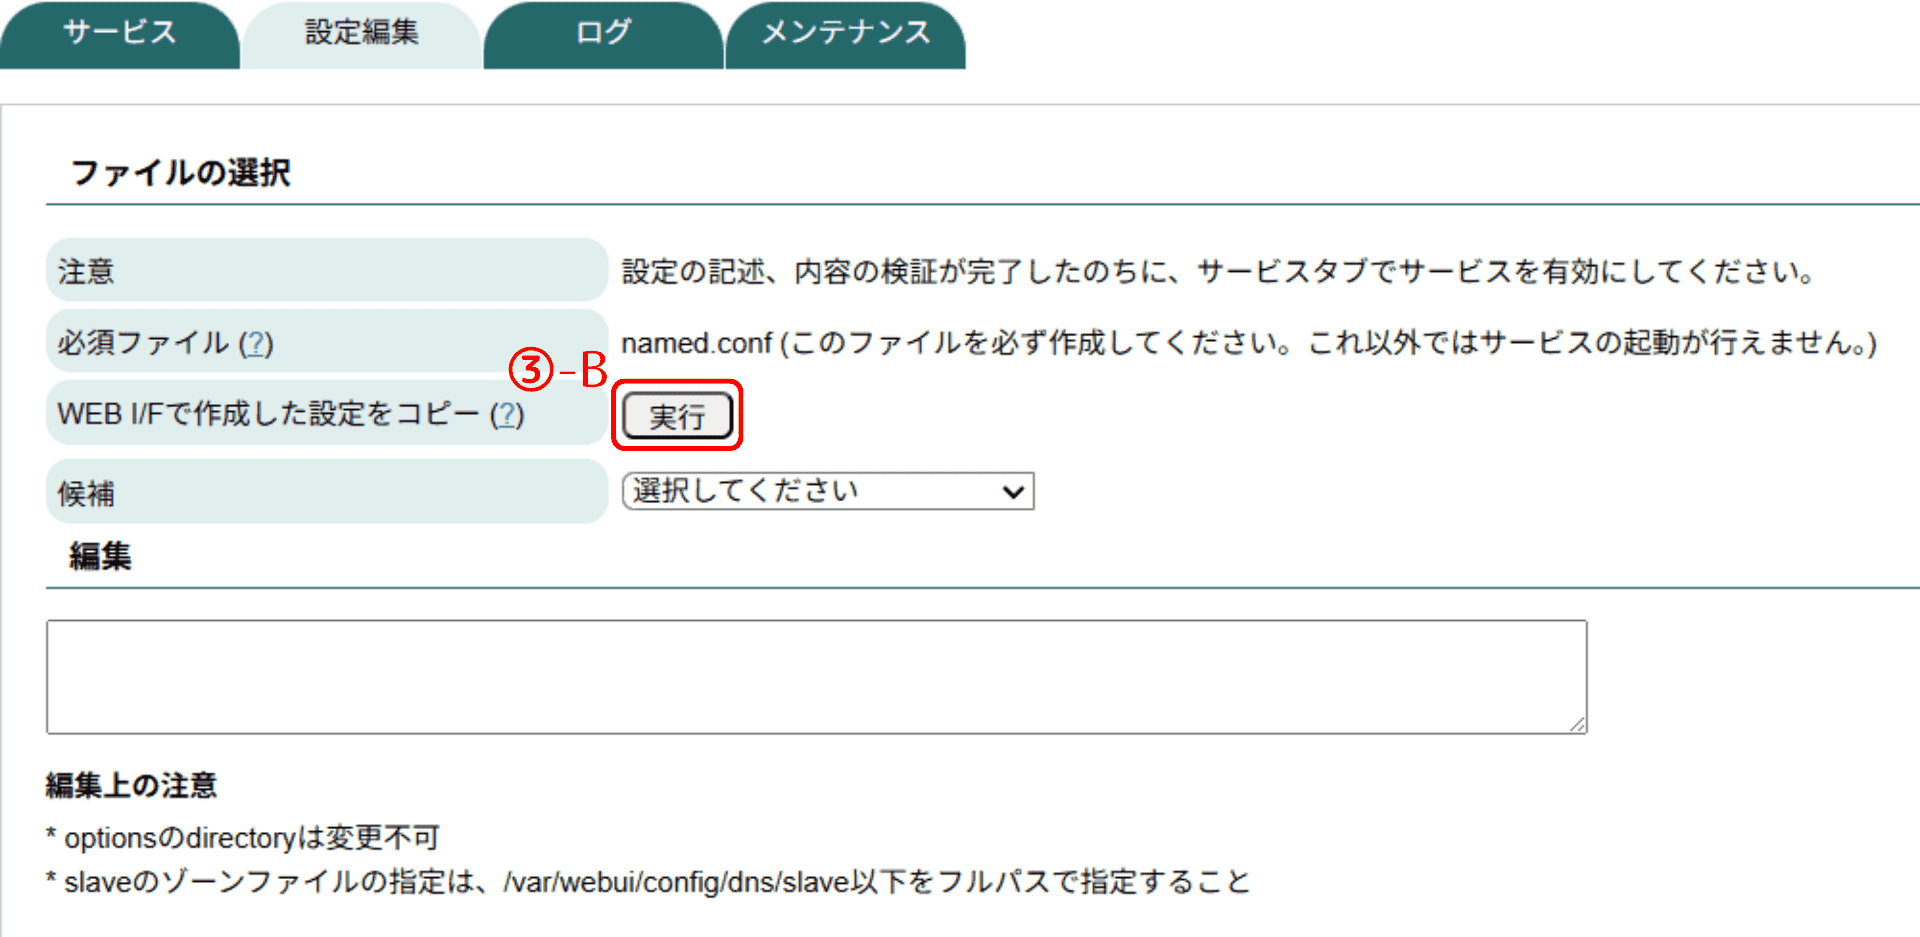Open the (?) help link beside 必須ファイル
This screenshot has height=937, width=1920.
256,343
